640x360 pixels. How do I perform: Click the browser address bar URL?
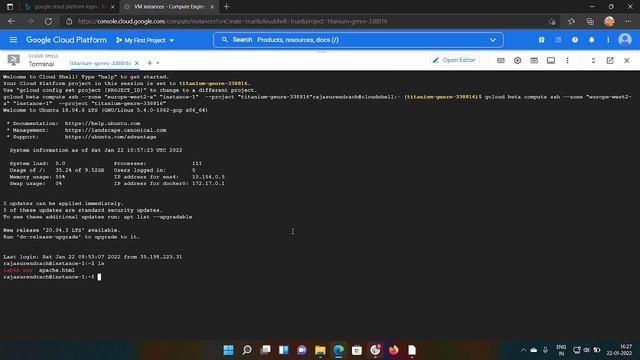(x=232, y=21)
